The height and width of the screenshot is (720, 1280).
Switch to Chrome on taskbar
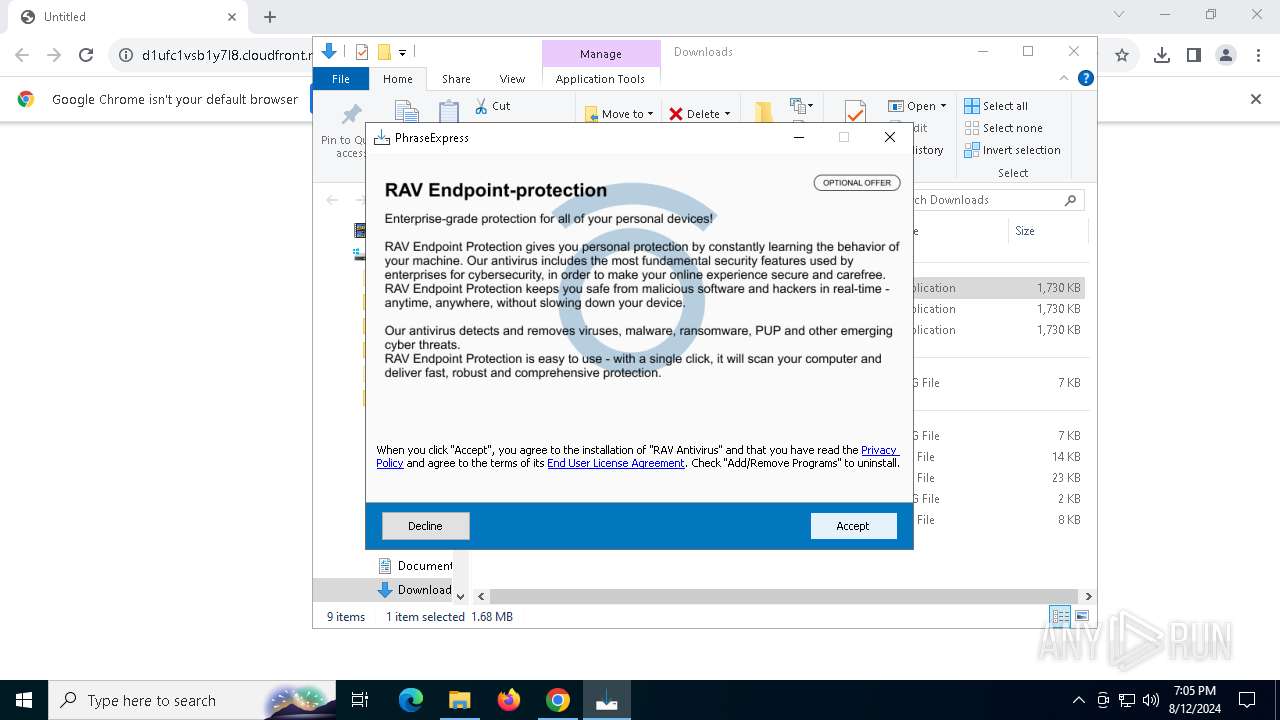tap(557, 700)
